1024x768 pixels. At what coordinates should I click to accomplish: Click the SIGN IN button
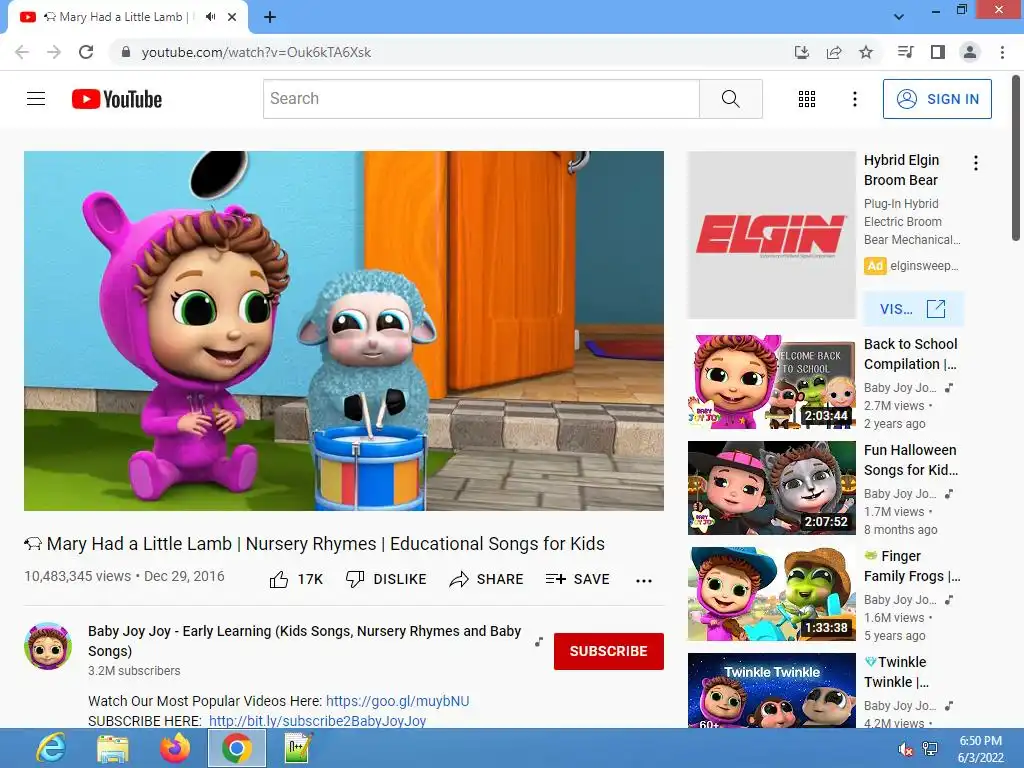click(x=937, y=99)
